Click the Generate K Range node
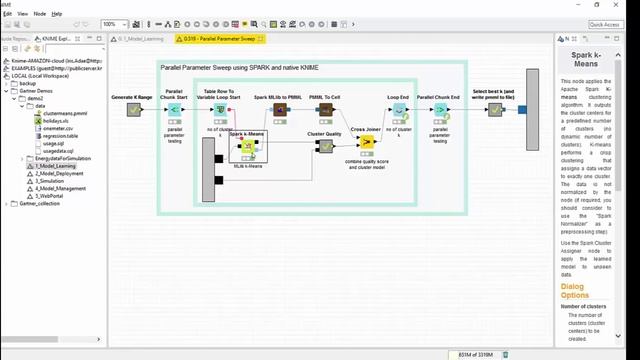 pos(133,110)
